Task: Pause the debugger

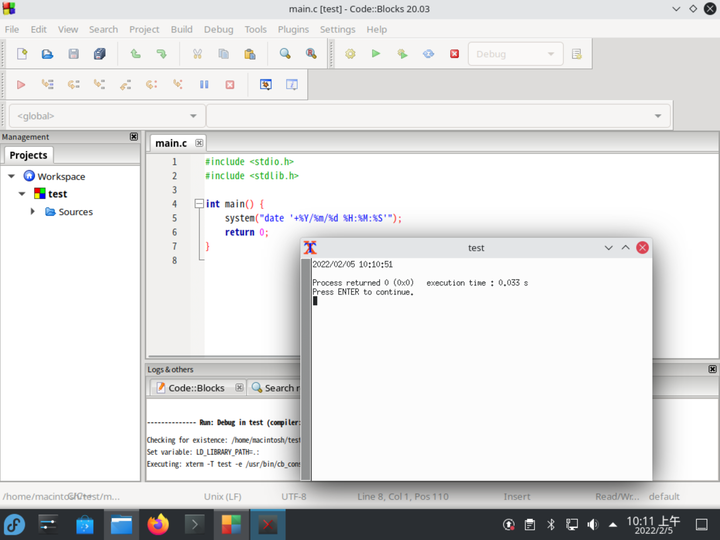Action: tap(204, 84)
